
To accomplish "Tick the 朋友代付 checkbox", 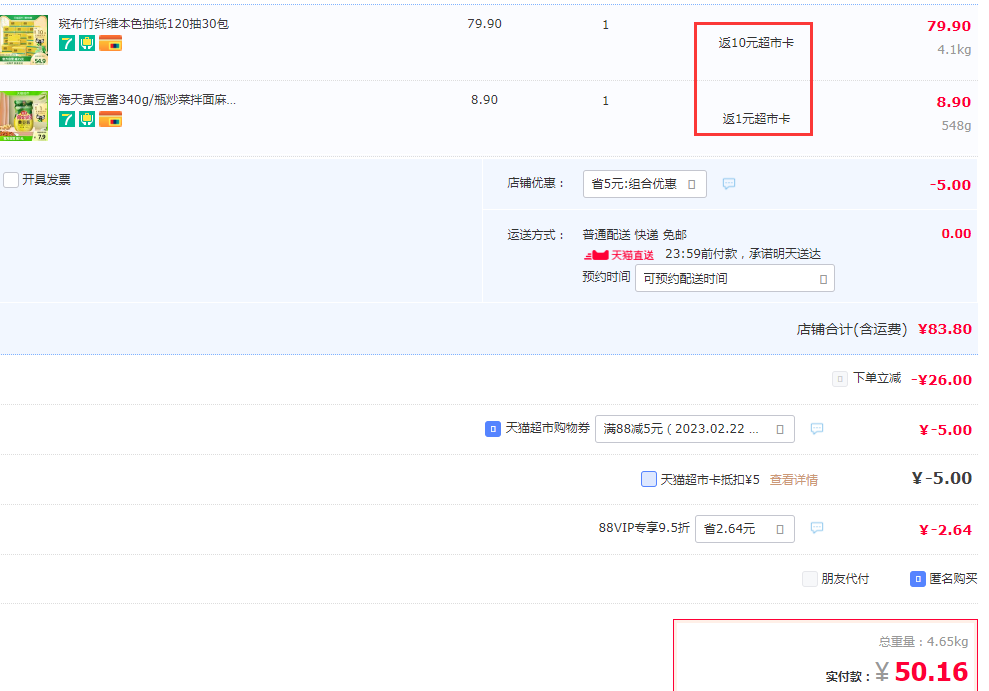I will pos(810,579).
